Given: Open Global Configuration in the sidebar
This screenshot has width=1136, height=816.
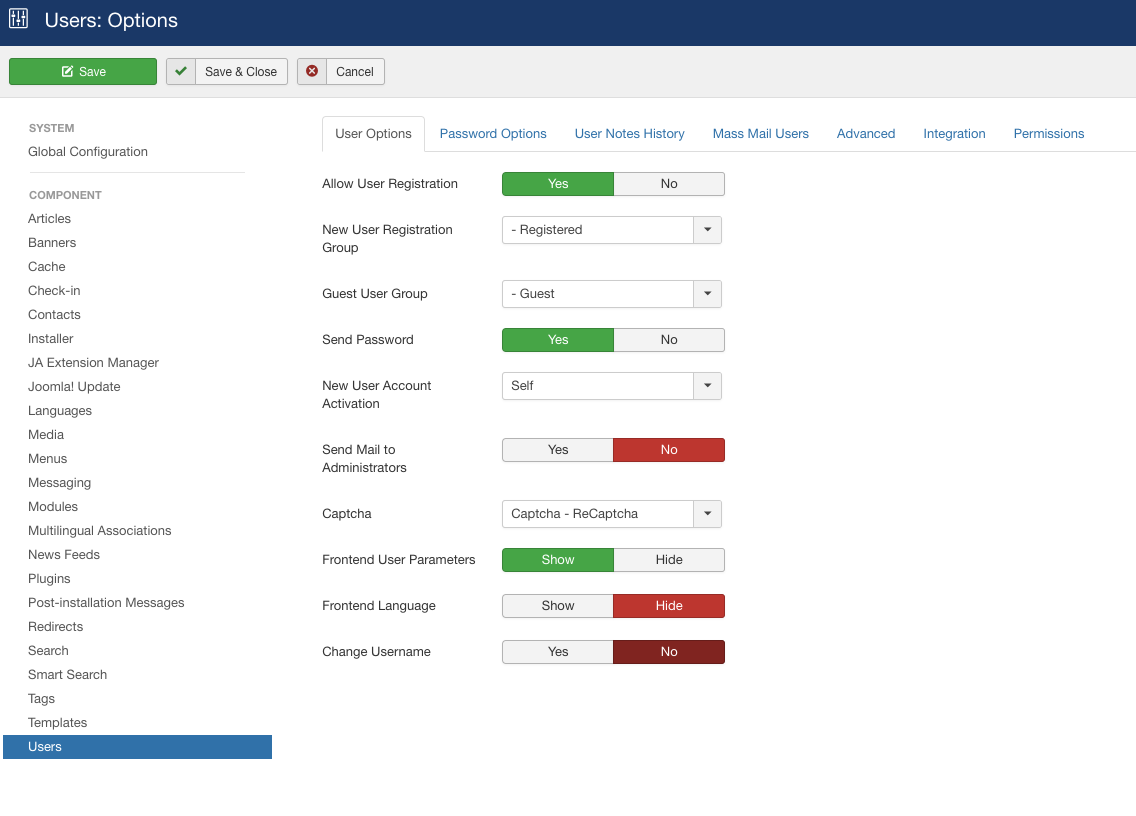Looking at the screenshot, I should (88, 152).
